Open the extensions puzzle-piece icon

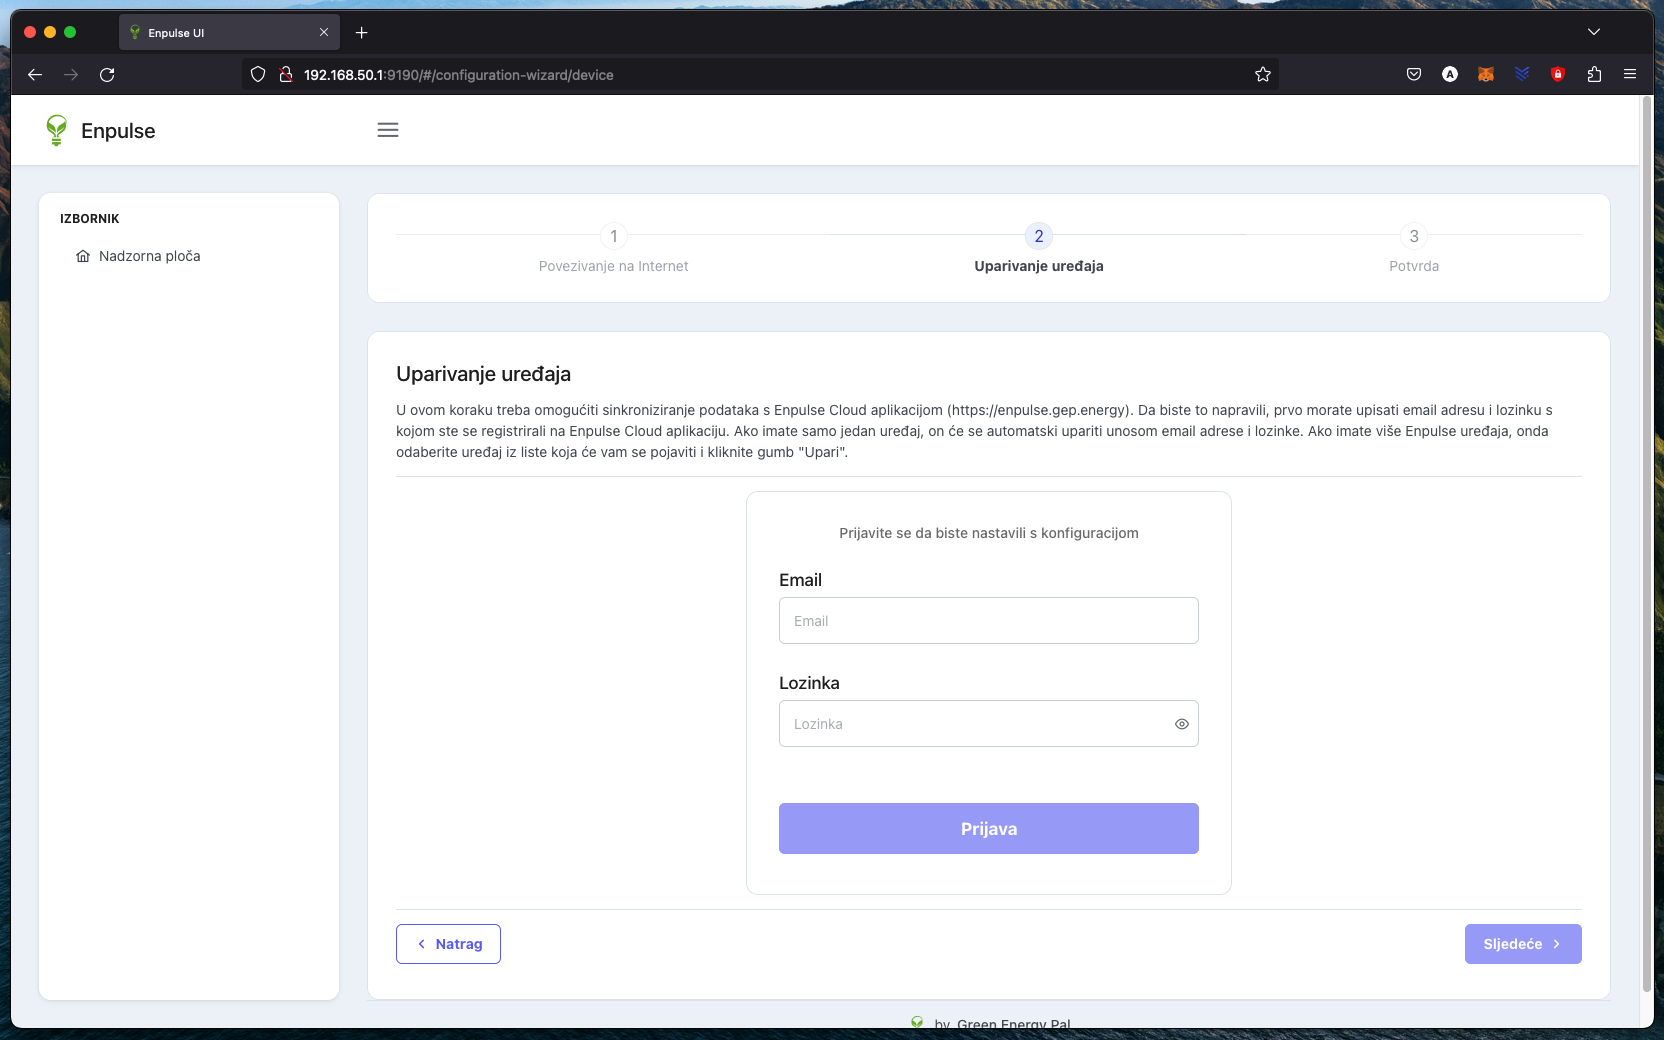(1594, 74)
